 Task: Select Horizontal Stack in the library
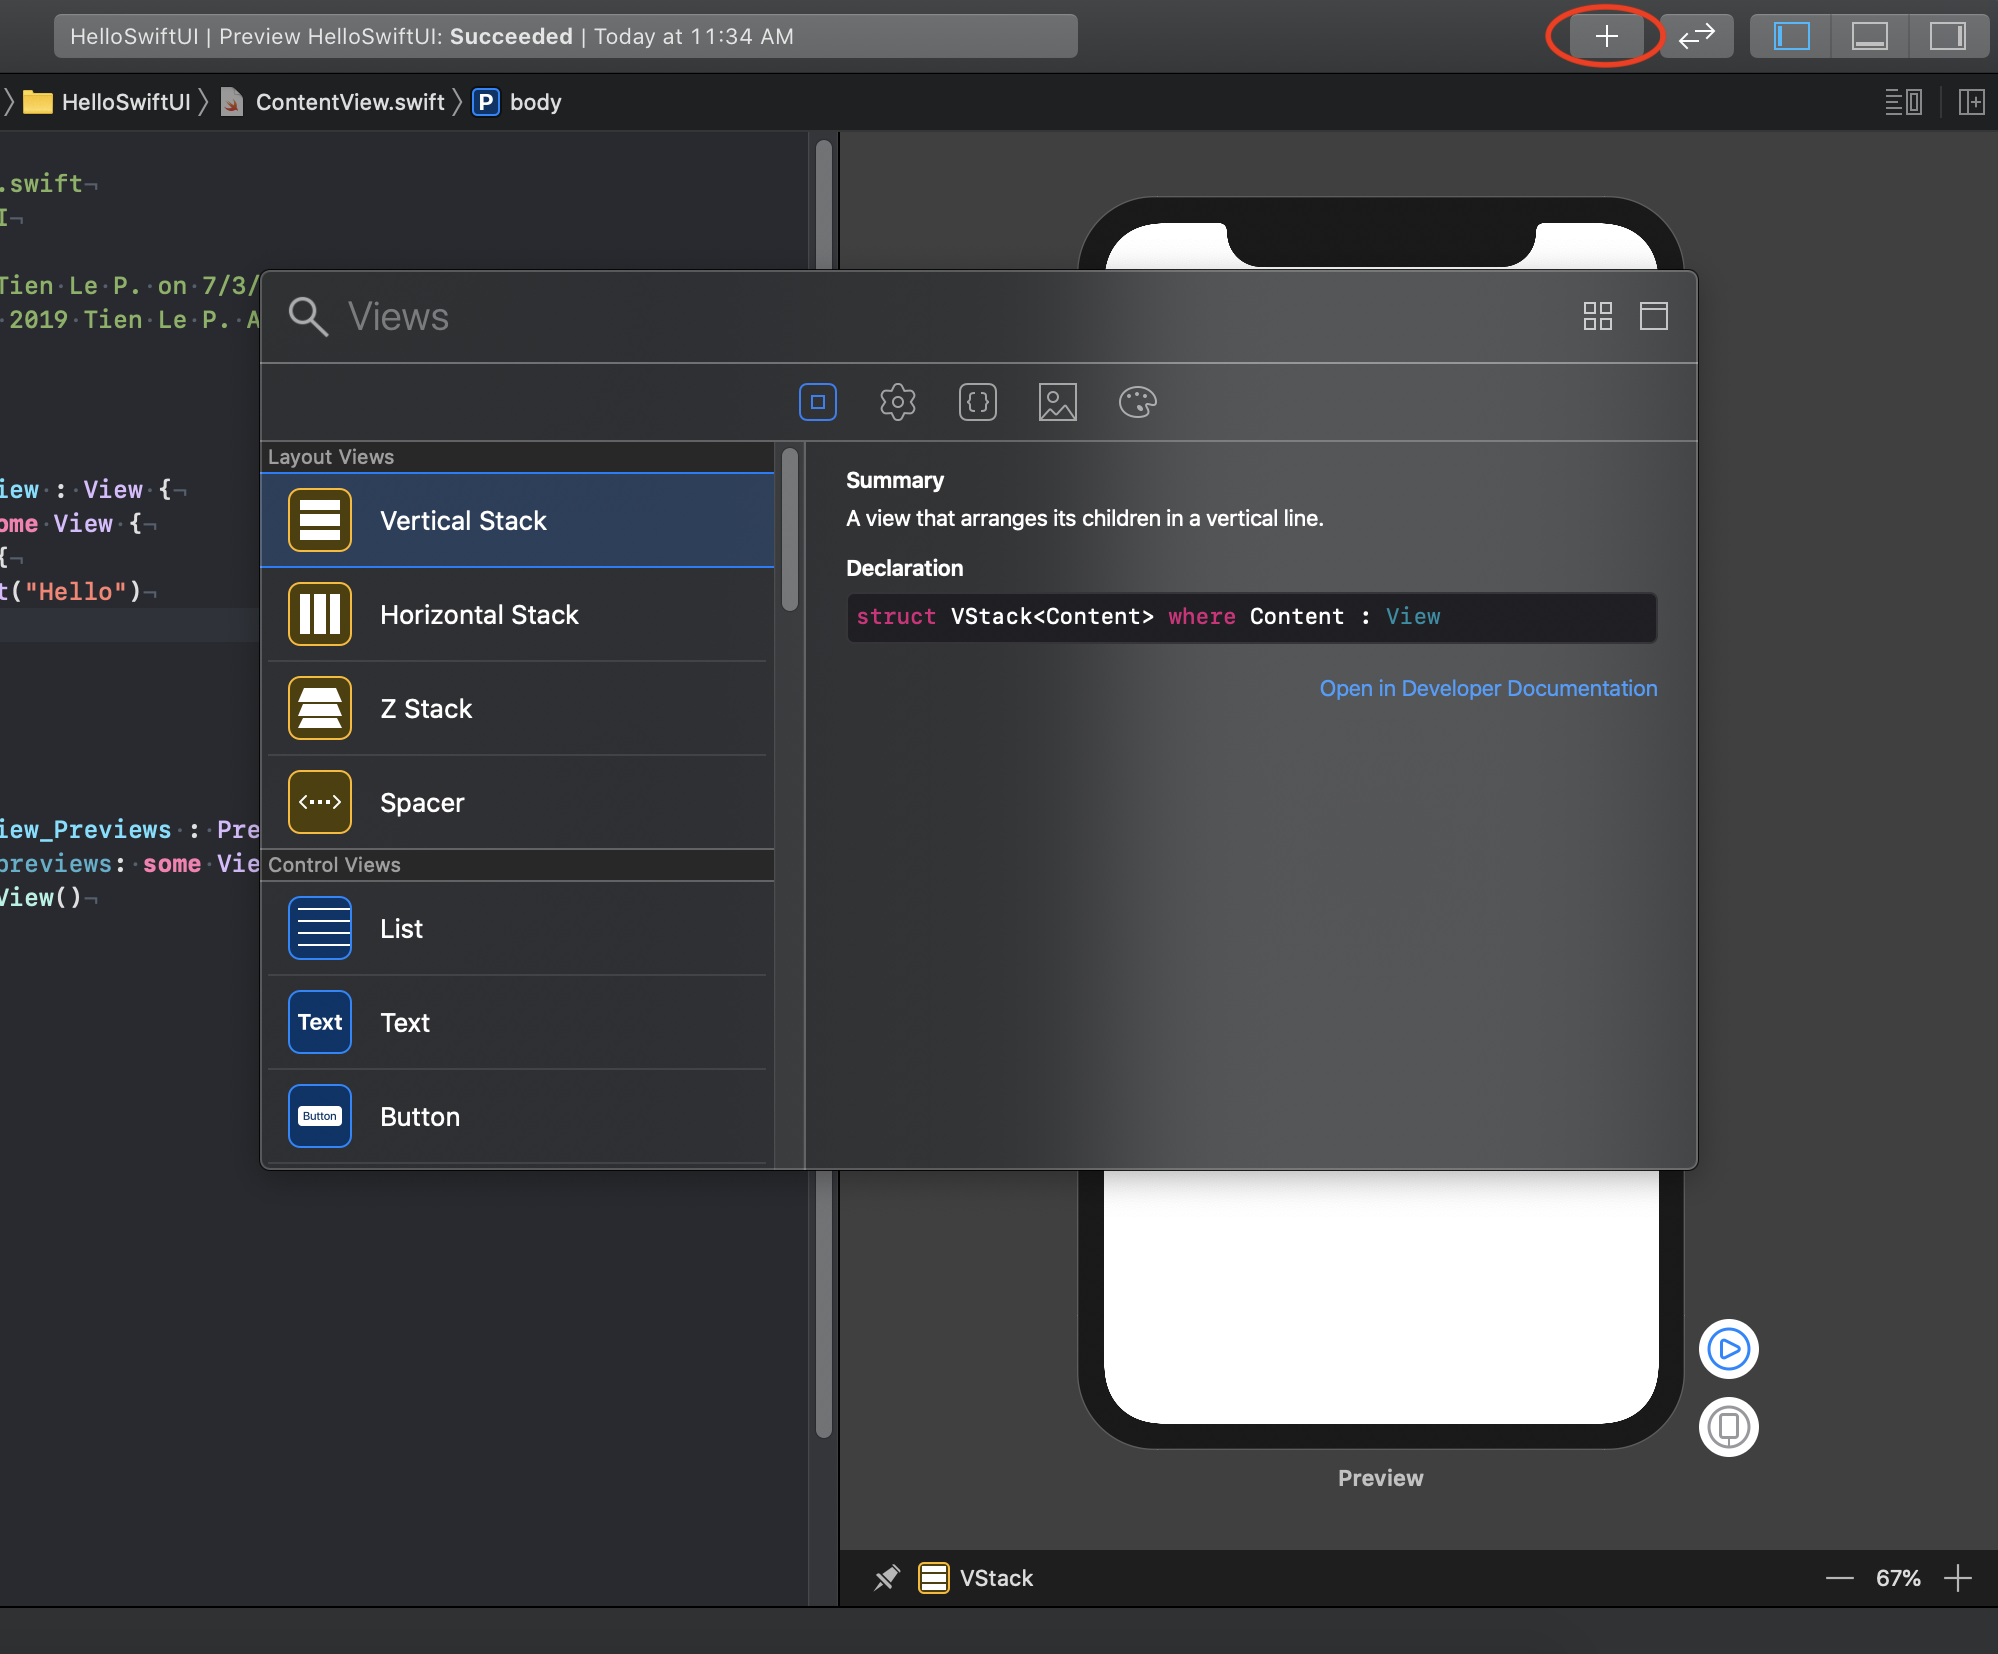pos(518,615)
